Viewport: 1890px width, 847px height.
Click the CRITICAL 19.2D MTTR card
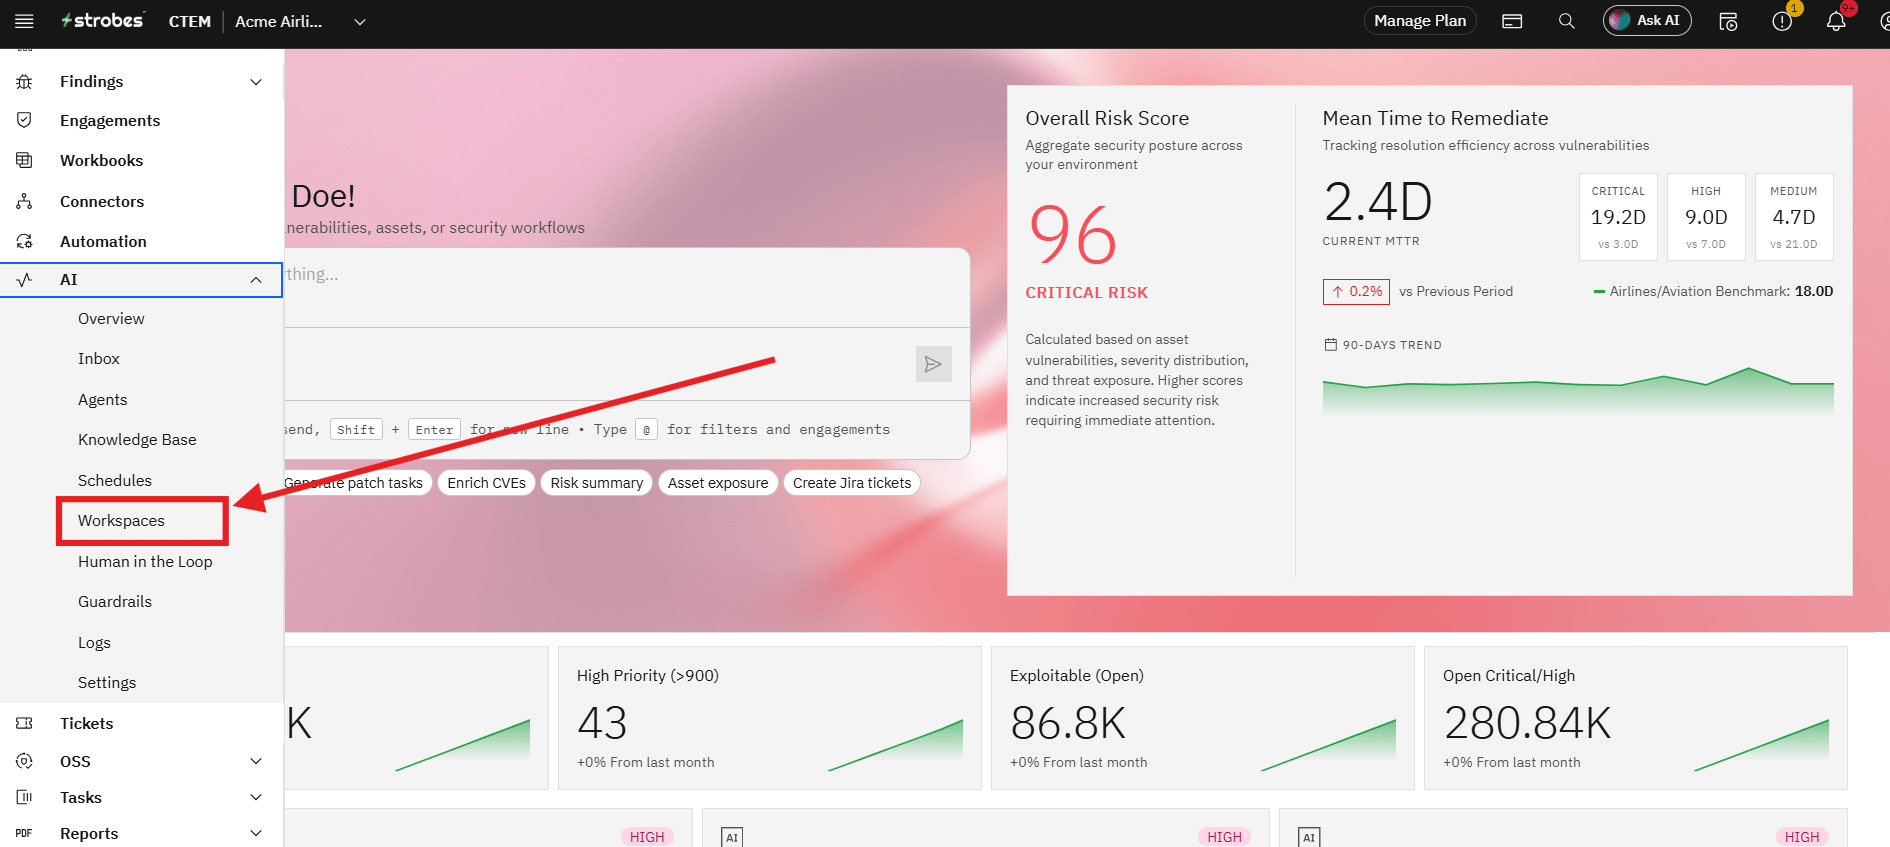[1618, 217]
